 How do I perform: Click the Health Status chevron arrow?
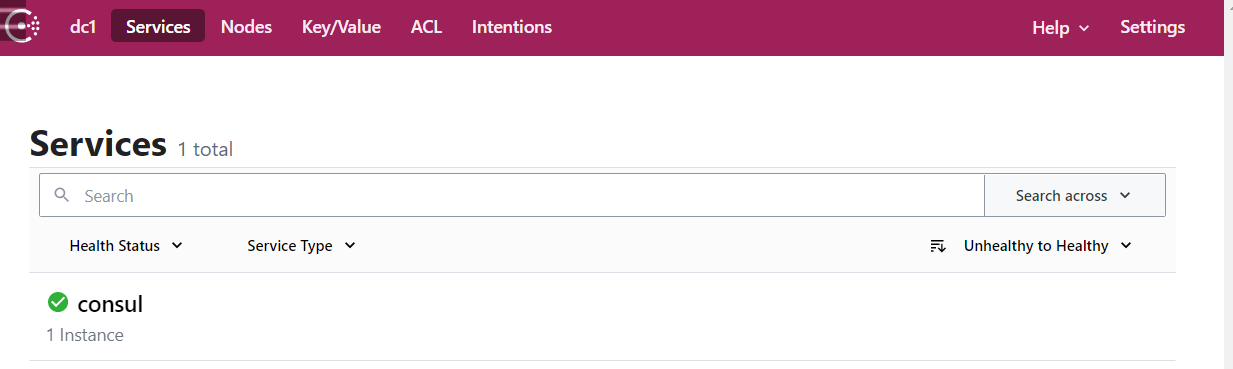177,245
